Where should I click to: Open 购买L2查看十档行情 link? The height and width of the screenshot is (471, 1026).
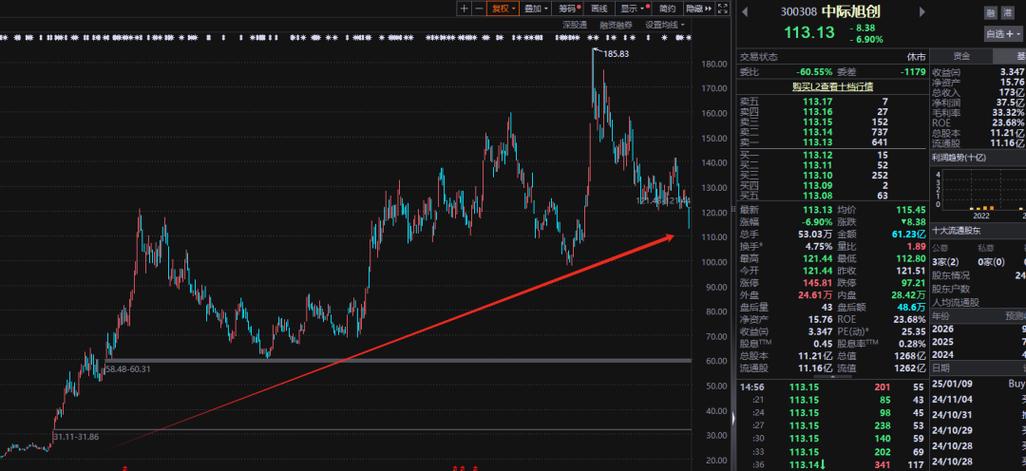pyautogui.click(x=832, y=86)
